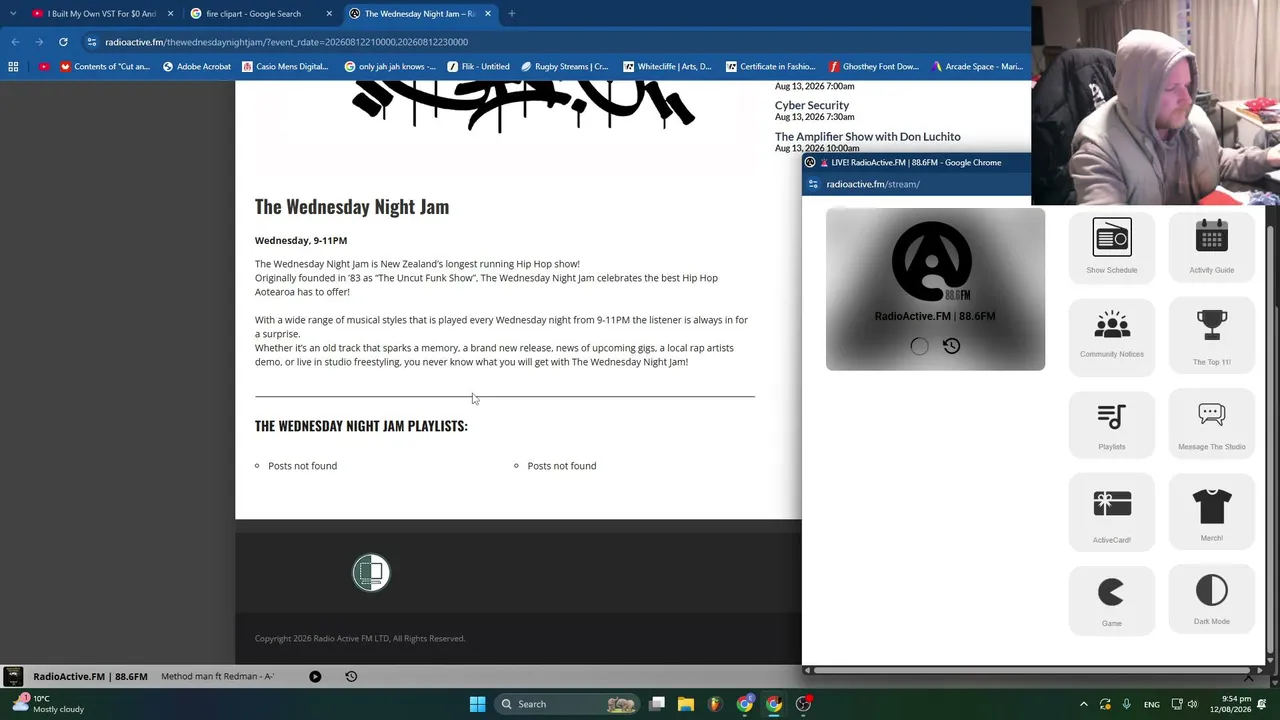Click the footer badge icon
The width and height of the screenshot is (1280, 720).
371,573
